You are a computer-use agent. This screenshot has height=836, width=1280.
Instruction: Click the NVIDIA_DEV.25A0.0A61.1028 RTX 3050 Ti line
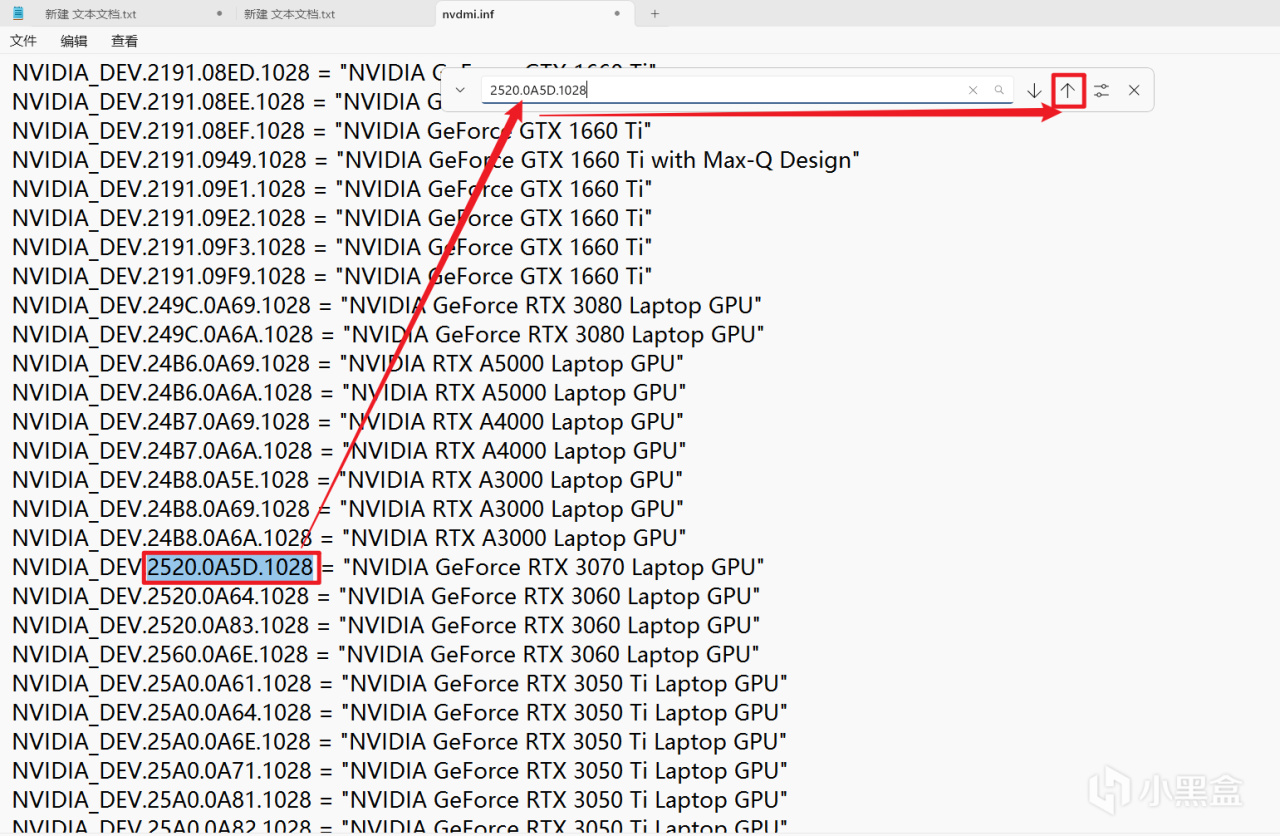400,683
